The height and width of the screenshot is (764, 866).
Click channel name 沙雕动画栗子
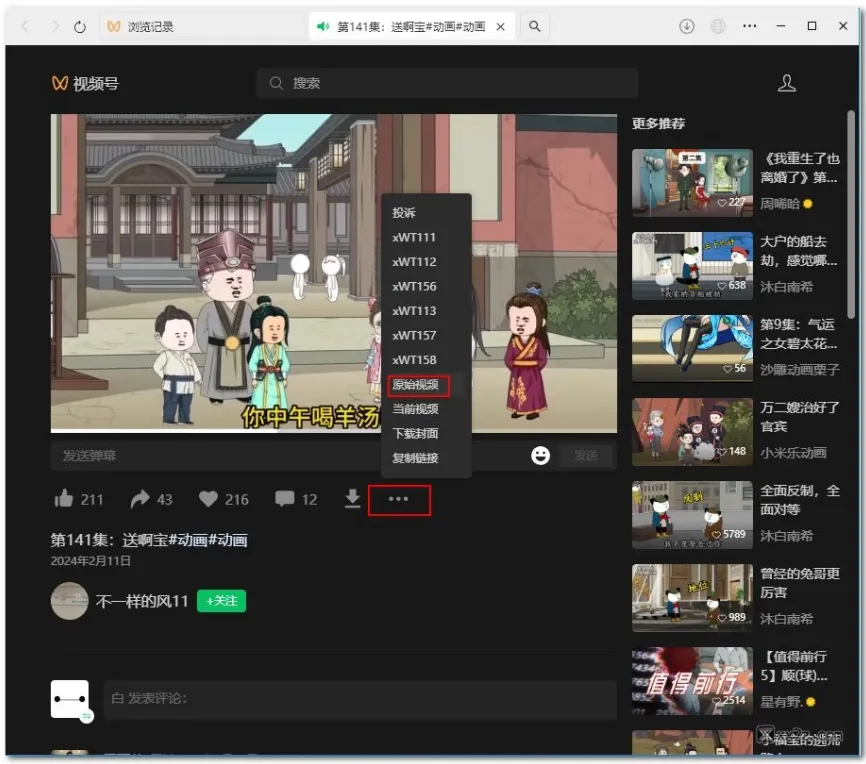800,370
